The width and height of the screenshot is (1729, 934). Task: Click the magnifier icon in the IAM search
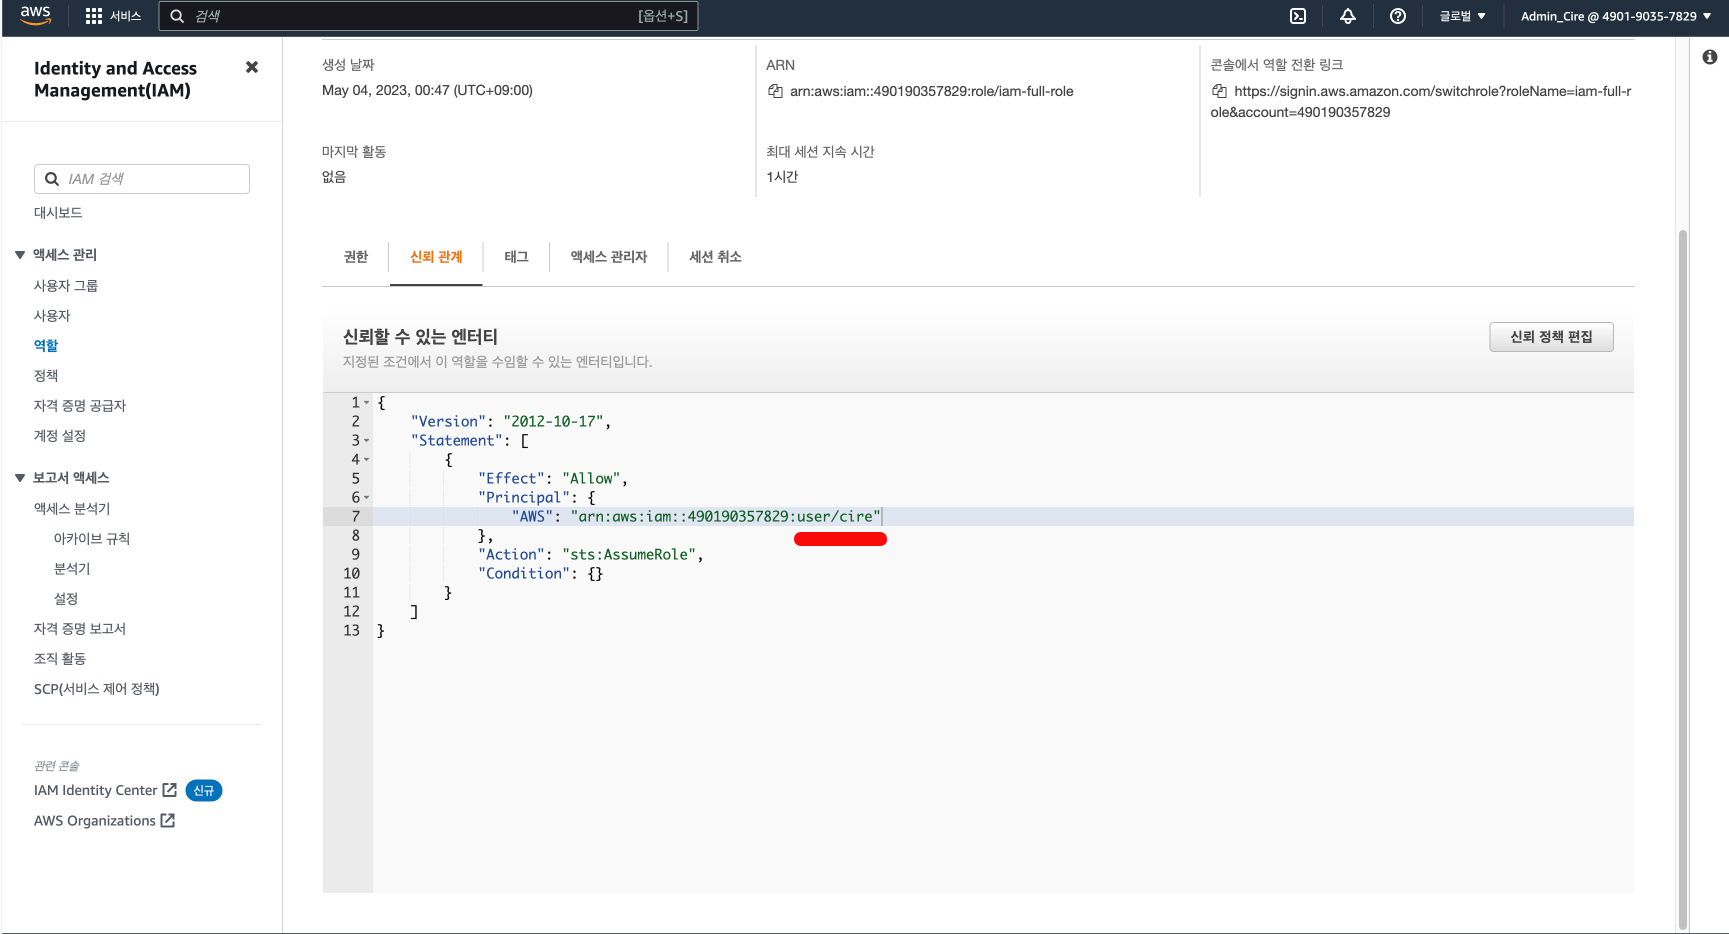(x=52, y=179)
